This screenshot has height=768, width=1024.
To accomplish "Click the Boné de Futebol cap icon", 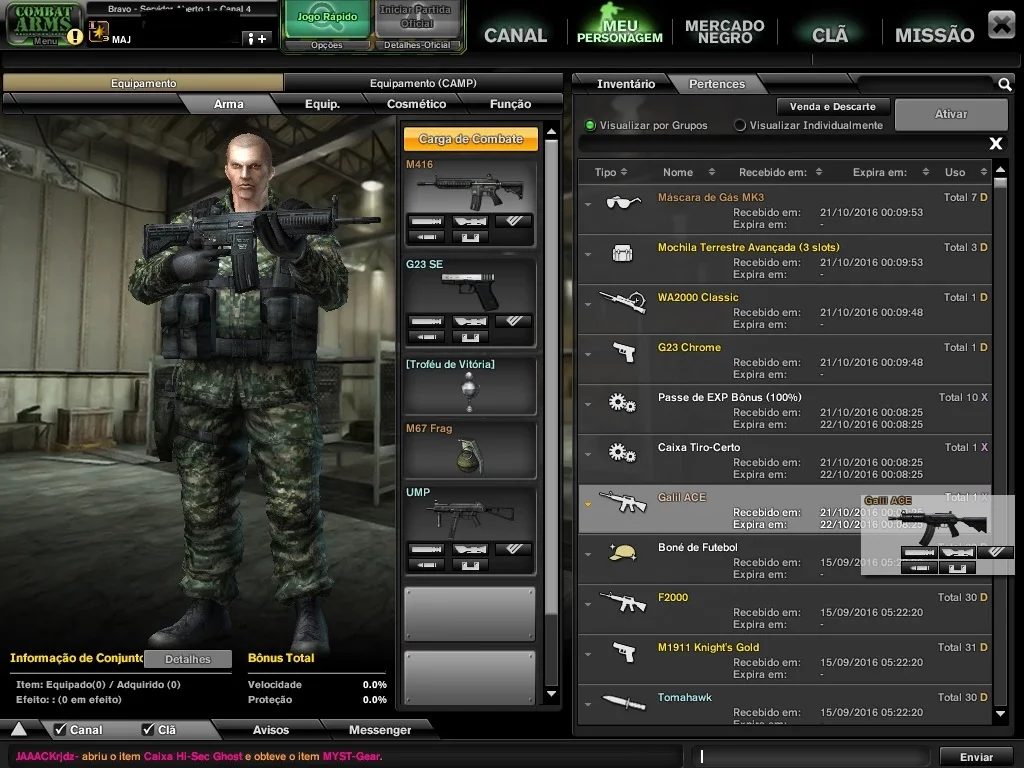I will (x=622, y=552).
